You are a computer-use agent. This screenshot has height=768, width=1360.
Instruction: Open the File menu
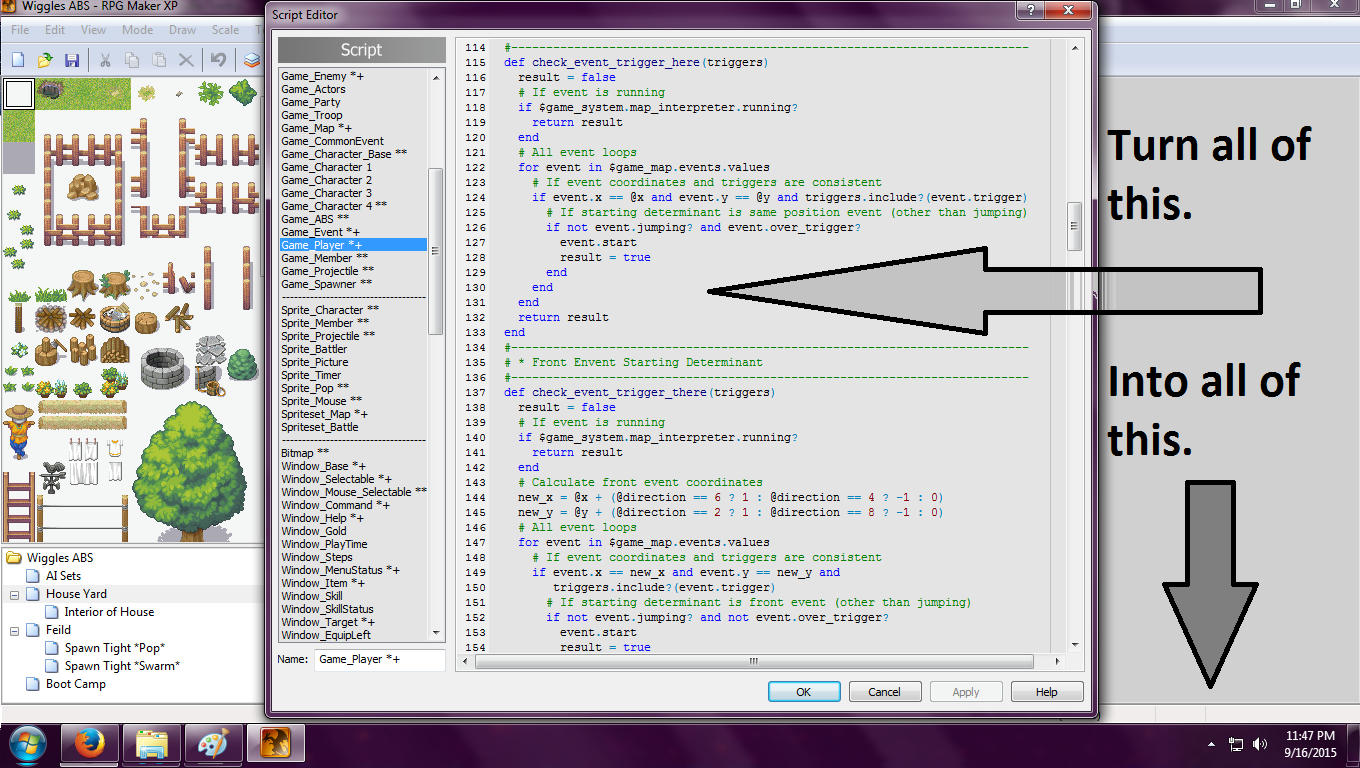click(x=18, y=30)
